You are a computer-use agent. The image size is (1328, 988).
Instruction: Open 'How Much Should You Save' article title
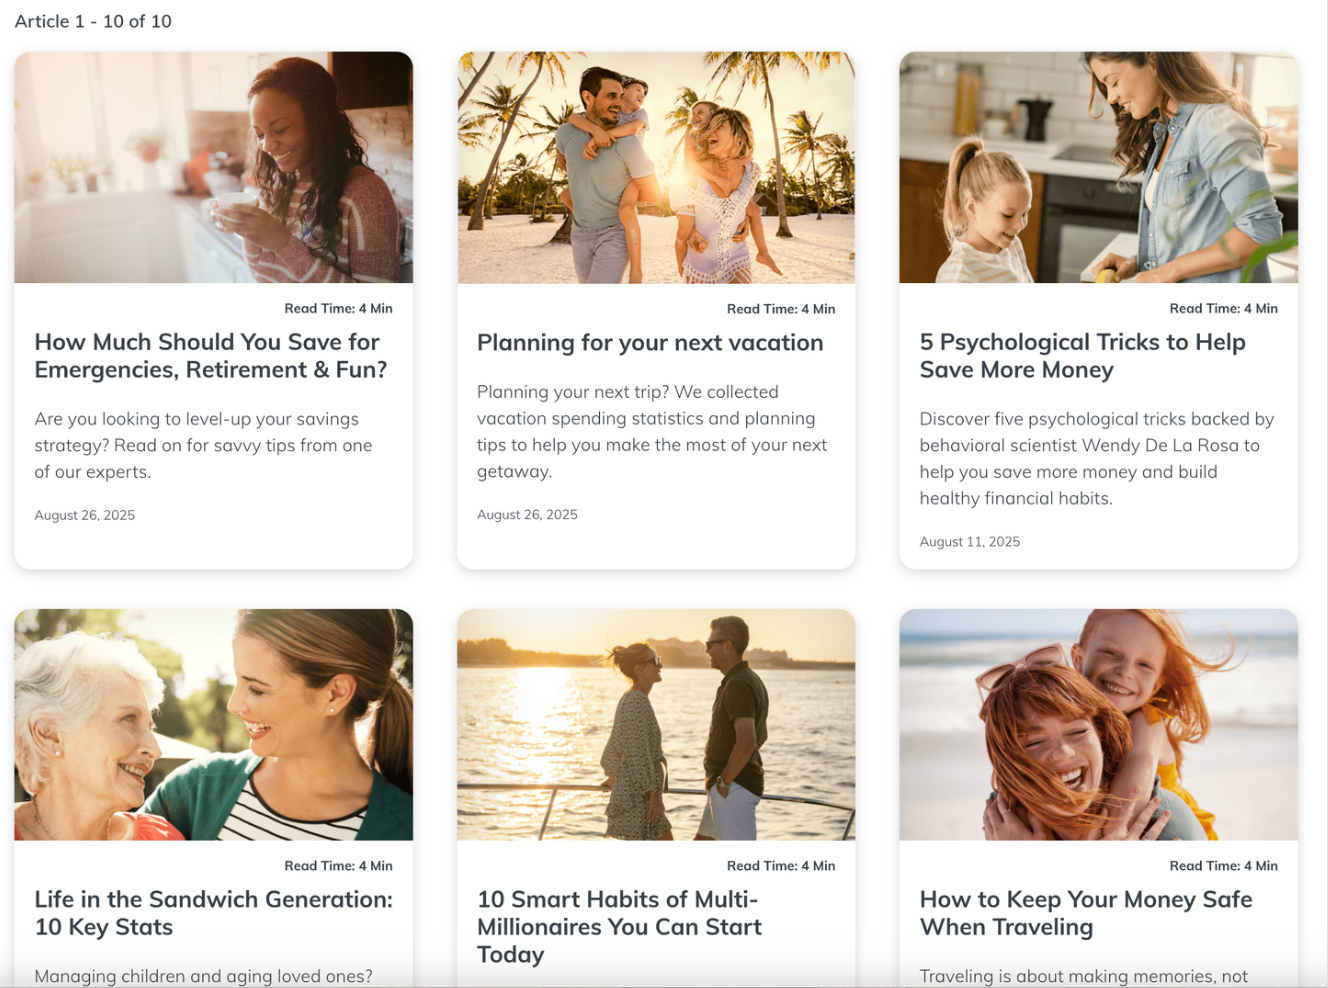tap(211, 356)
